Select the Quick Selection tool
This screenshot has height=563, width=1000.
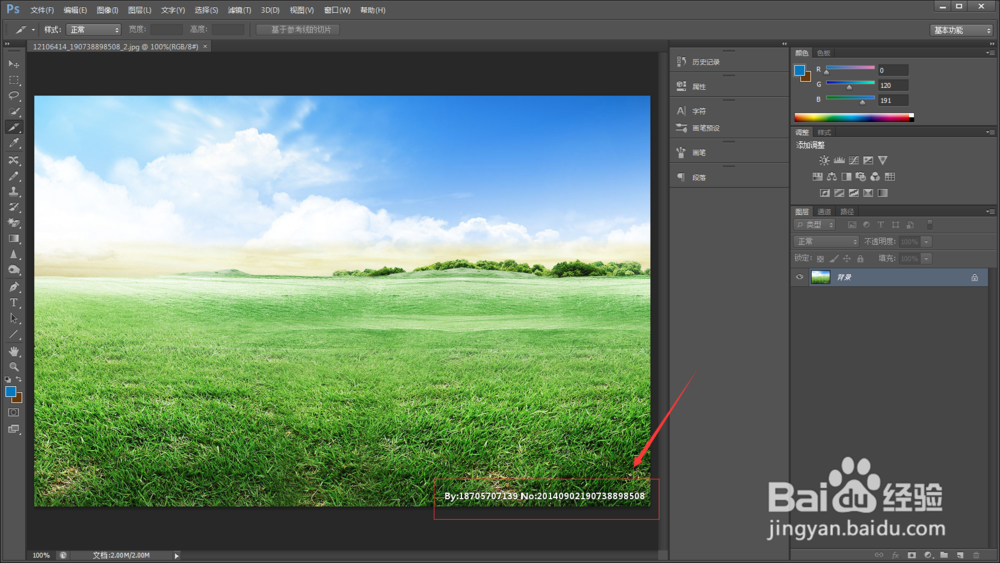[x=13, y=112]
